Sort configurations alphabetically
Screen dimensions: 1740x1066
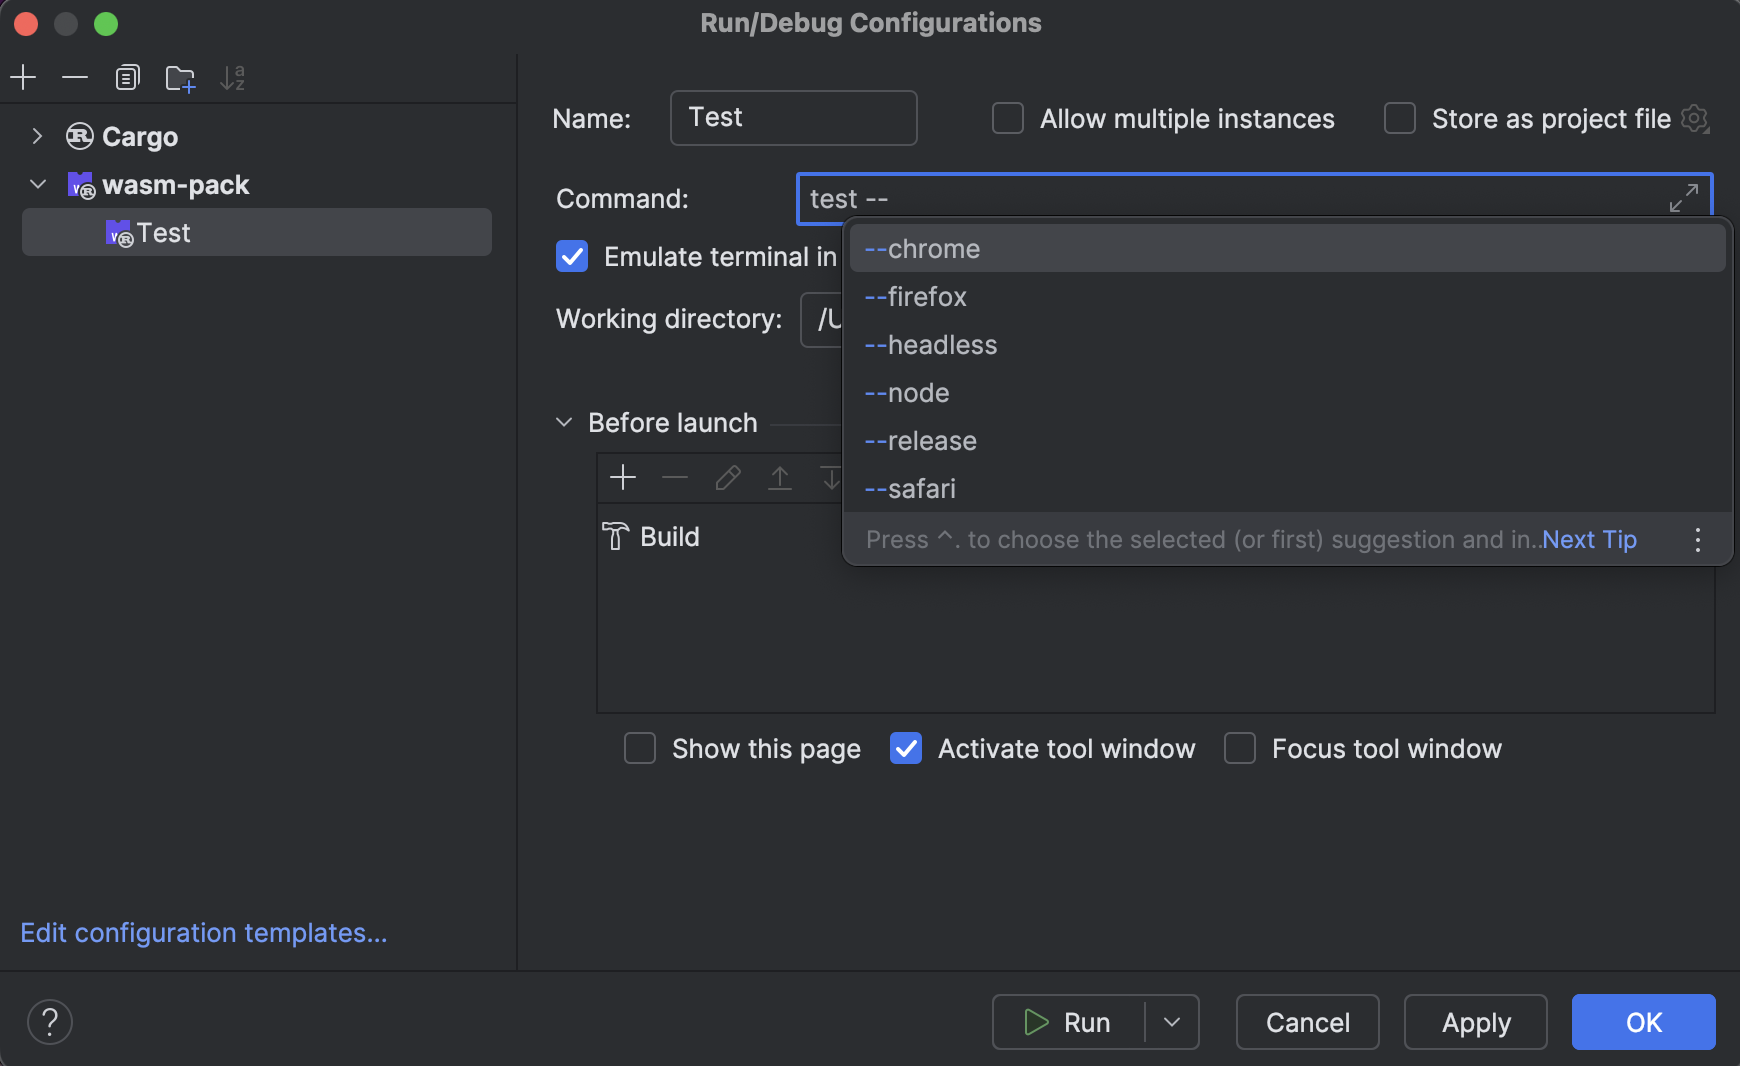coord(233,77)
